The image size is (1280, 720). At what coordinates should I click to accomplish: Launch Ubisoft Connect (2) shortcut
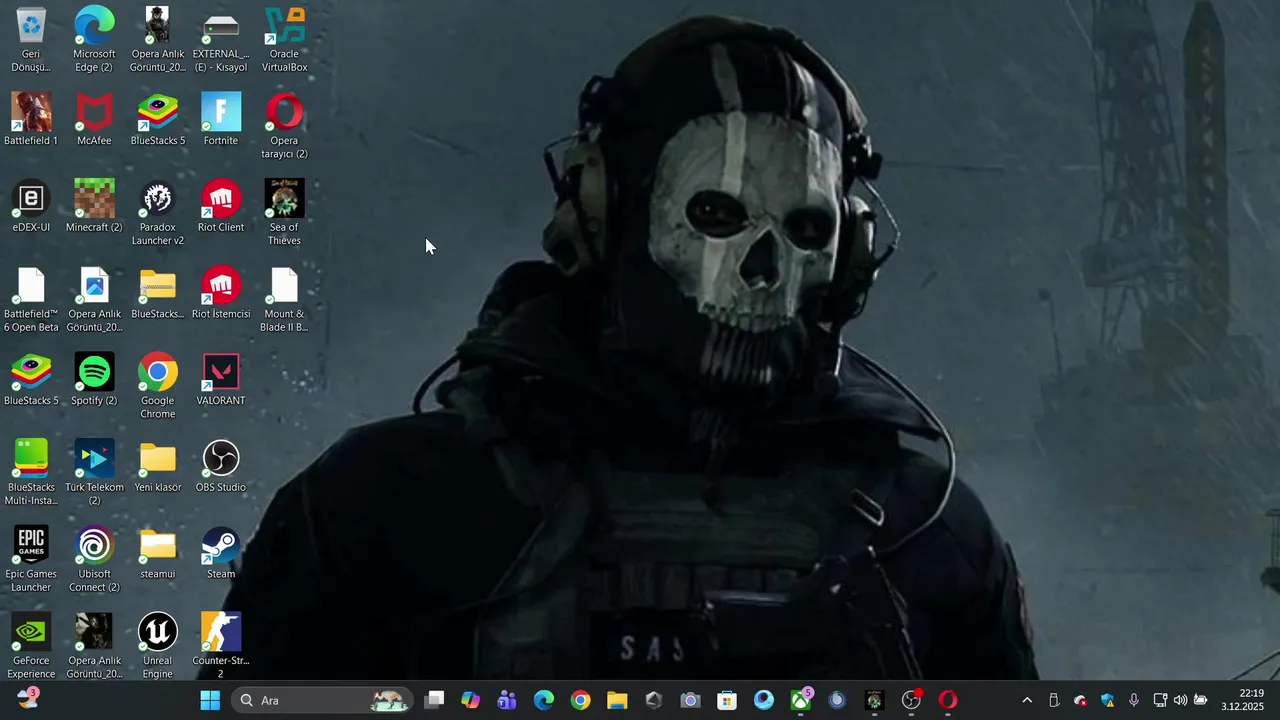pyautogui.click(x=94, y=560)
